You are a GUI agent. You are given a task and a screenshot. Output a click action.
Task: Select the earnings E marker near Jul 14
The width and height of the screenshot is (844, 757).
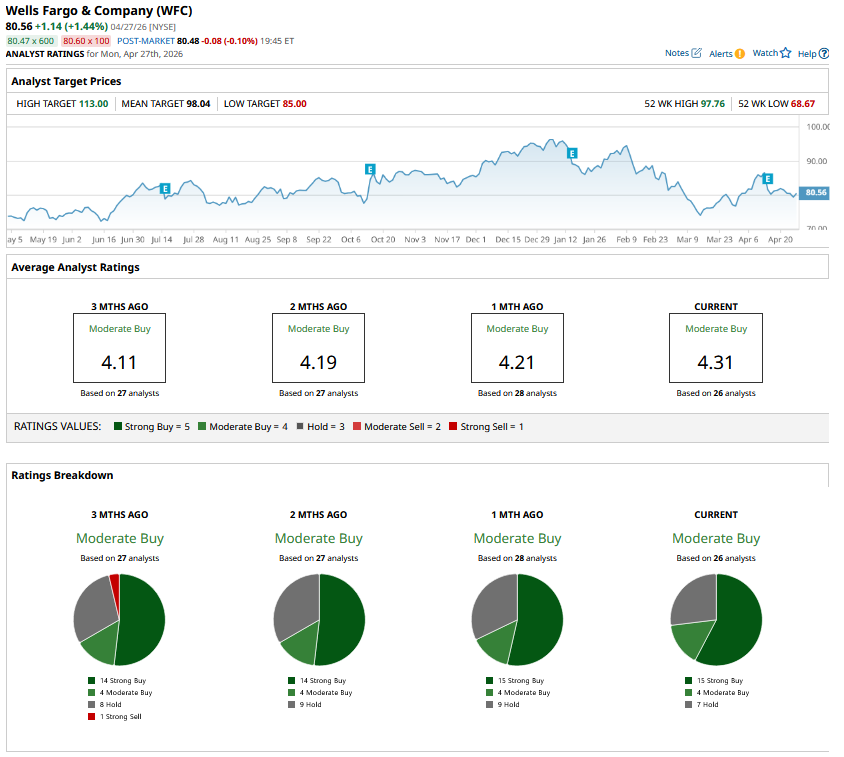click(x=165, y=188)
